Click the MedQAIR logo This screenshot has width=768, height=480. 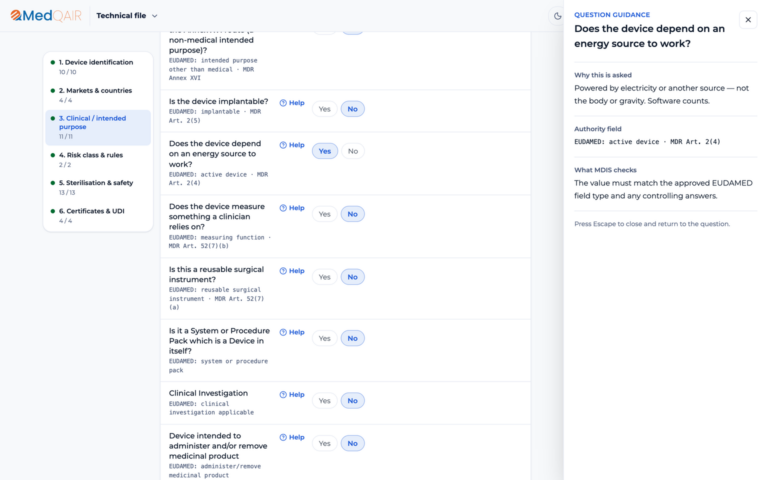pos(46,16)
